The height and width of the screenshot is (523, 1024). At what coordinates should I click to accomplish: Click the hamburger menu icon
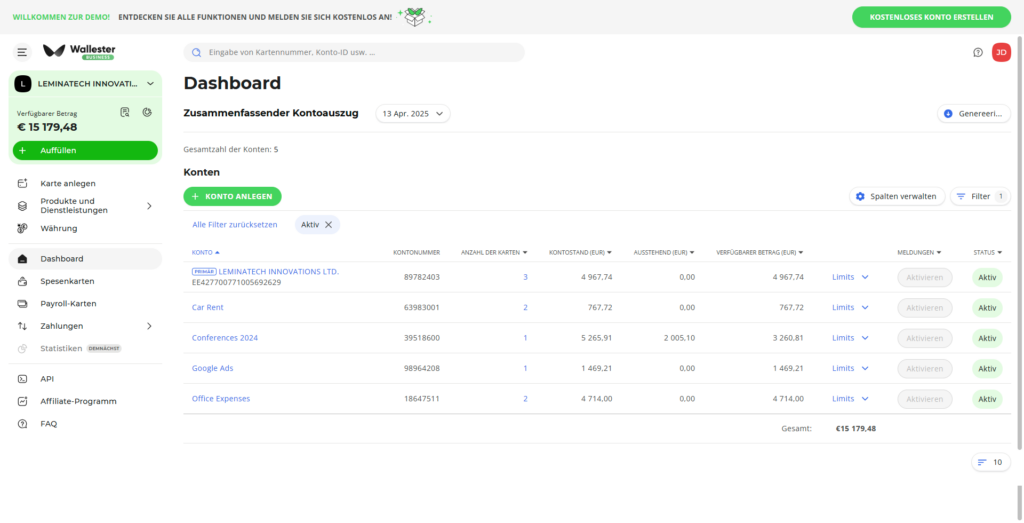pos(22,52)
